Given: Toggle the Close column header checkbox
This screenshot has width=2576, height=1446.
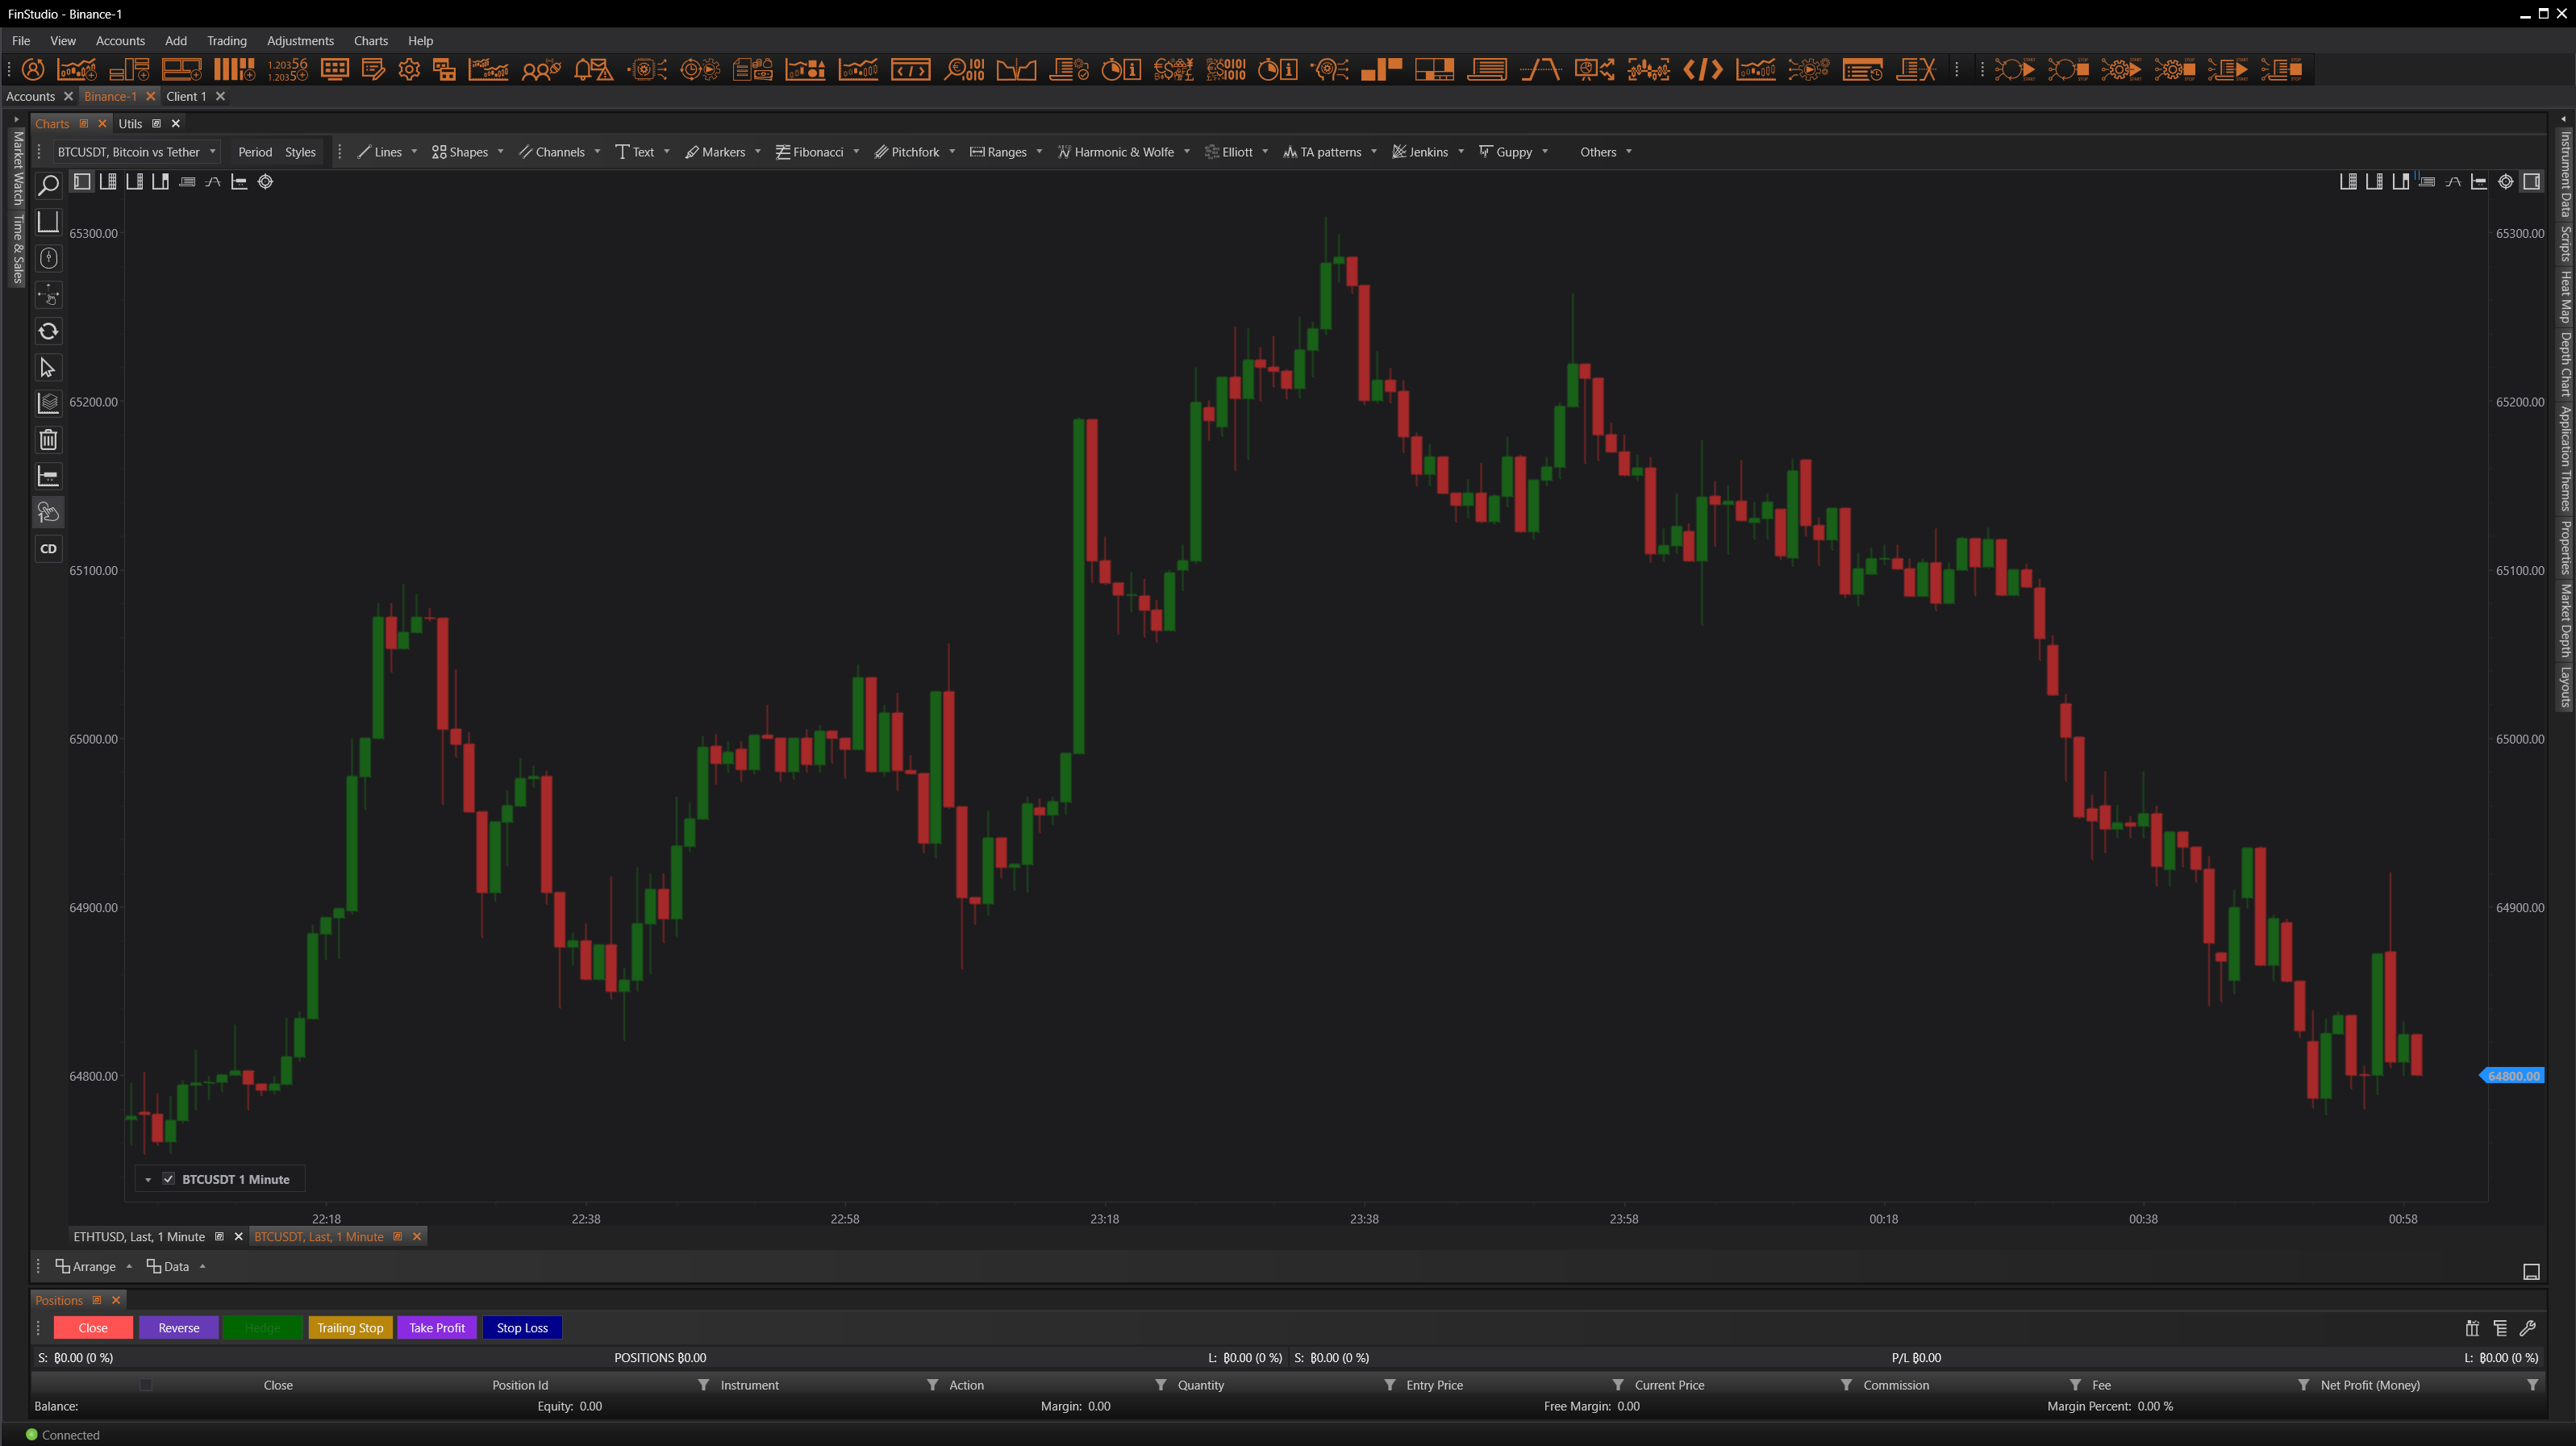Looking at the screenshot, I should [146, 1385].
